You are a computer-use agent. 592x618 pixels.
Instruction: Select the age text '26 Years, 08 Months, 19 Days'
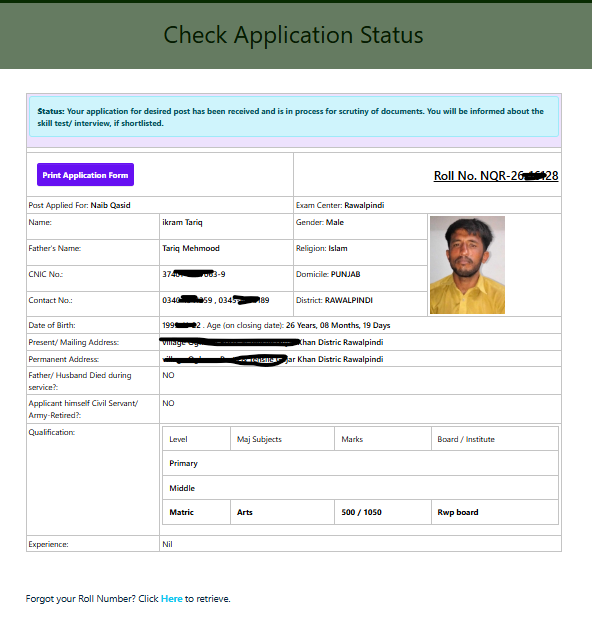[x=338, y=325]
